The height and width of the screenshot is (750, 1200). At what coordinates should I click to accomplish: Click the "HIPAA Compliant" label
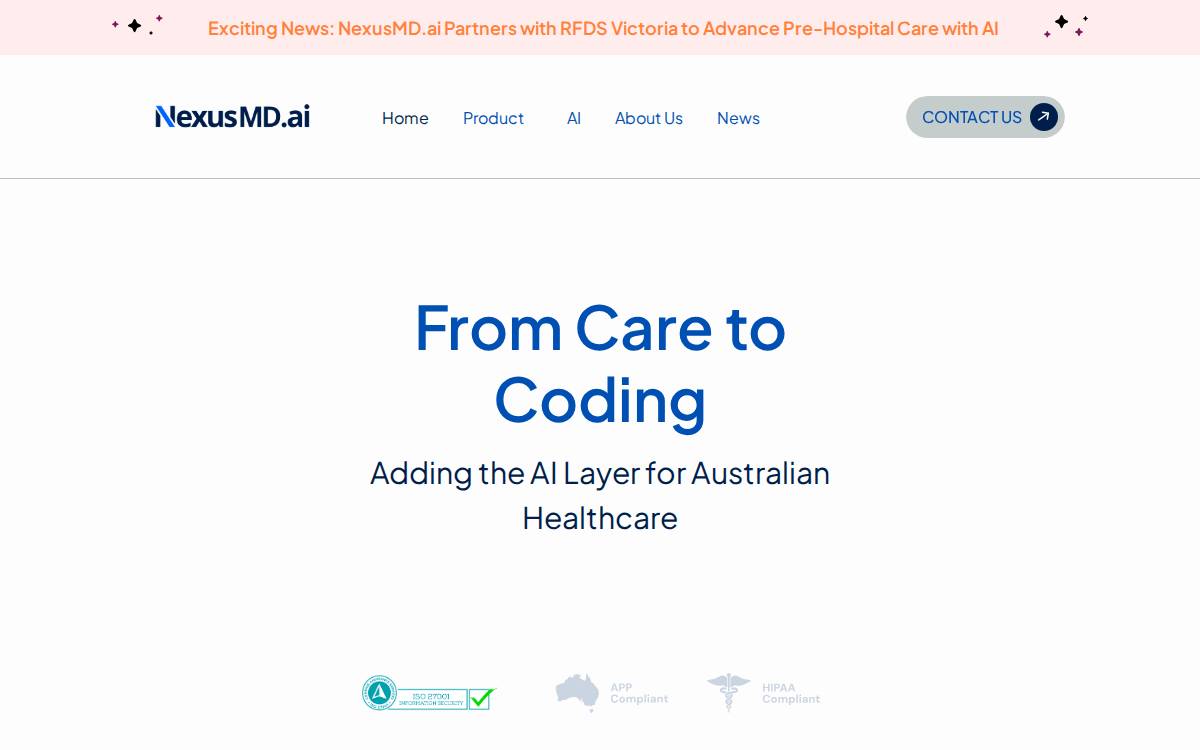(x=791, y=693)
